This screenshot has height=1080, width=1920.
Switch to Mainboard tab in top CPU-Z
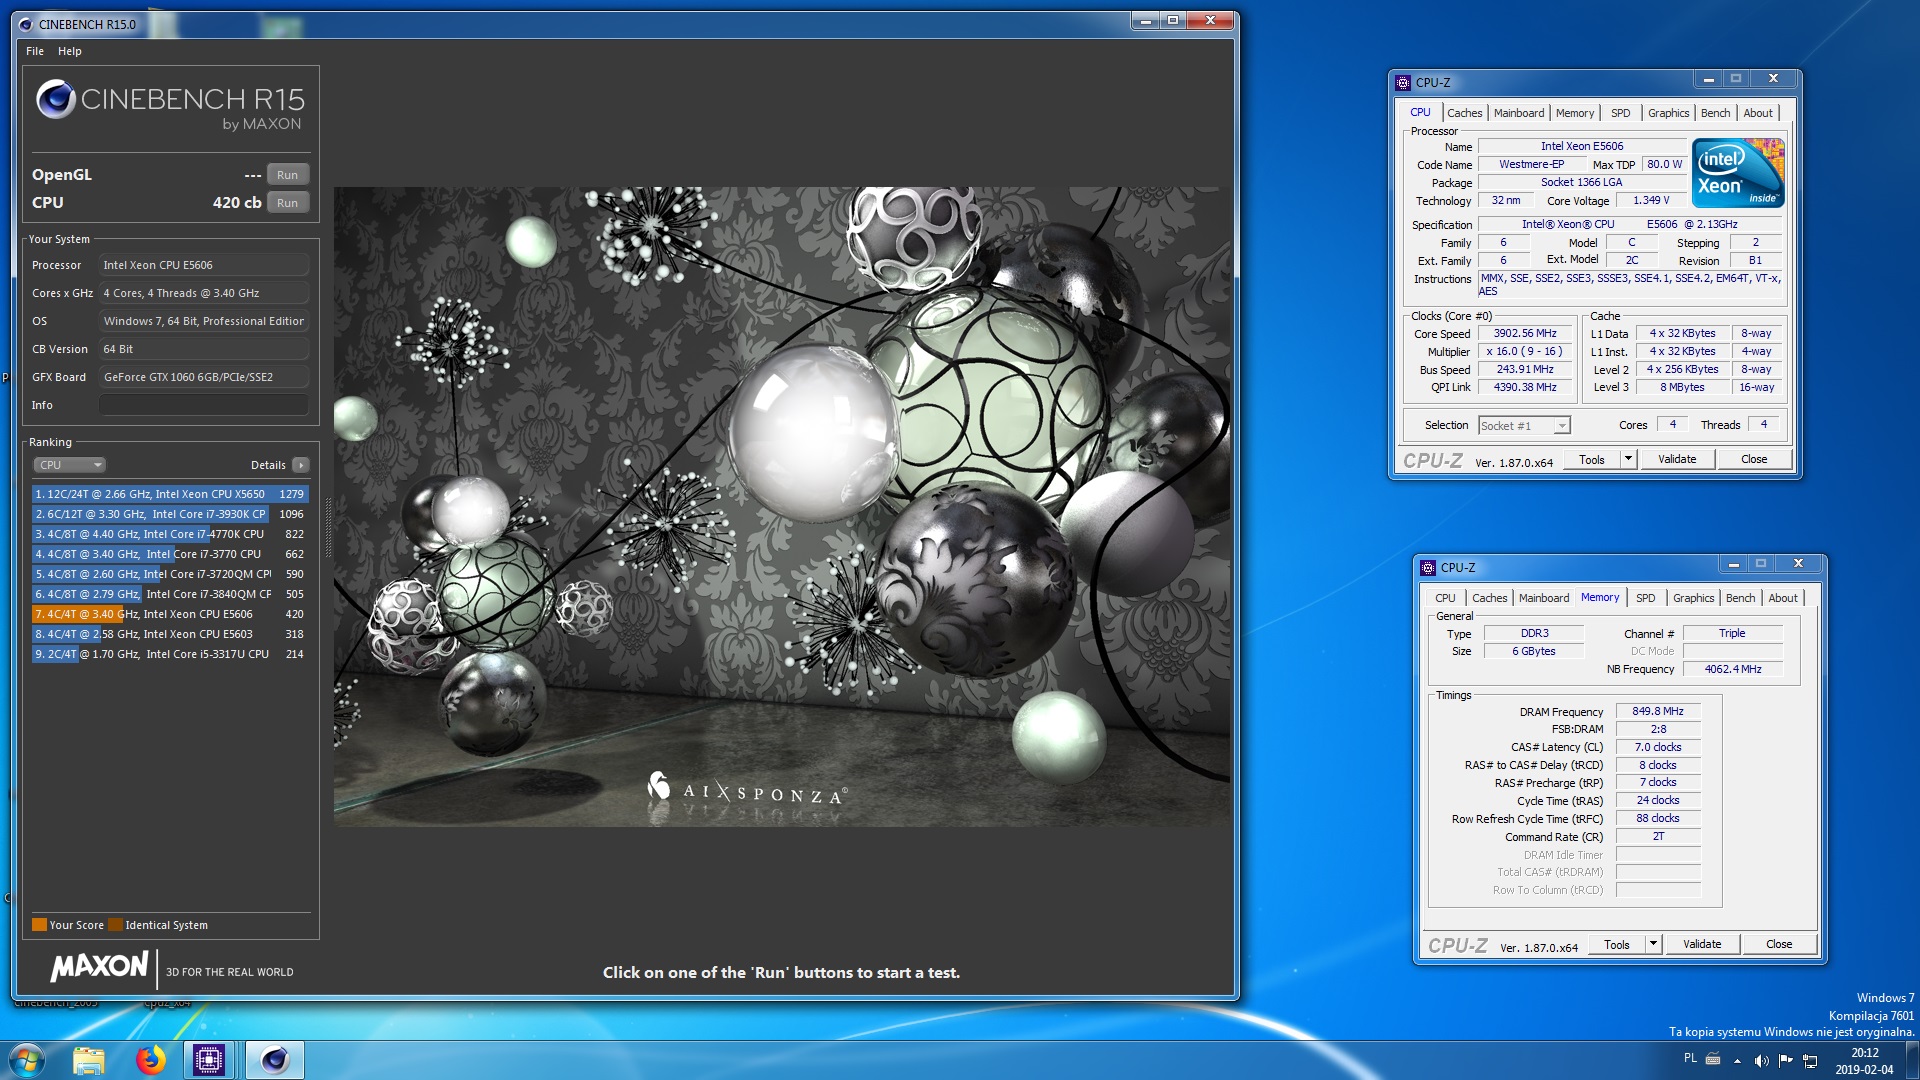(1519, 113)
